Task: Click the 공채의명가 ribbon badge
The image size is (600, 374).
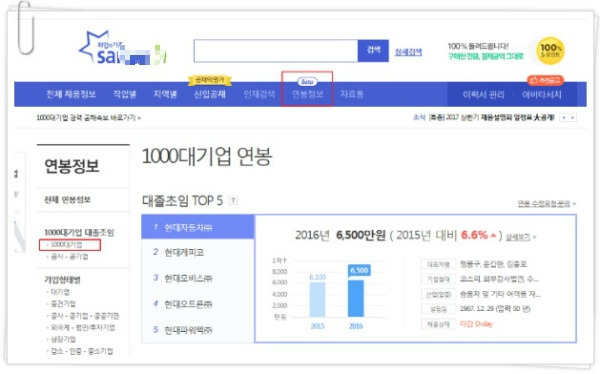Action: coord(209,80)
